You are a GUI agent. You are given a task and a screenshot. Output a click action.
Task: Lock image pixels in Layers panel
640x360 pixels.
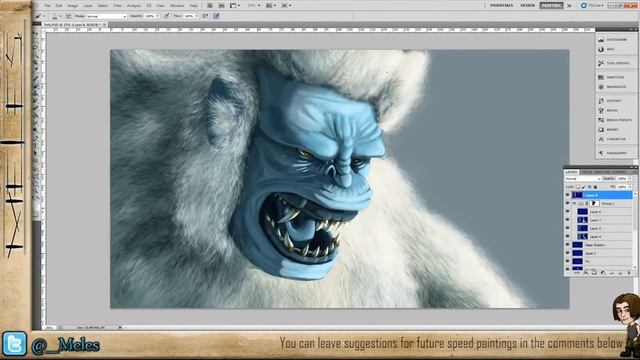click(x=584, y=187)
